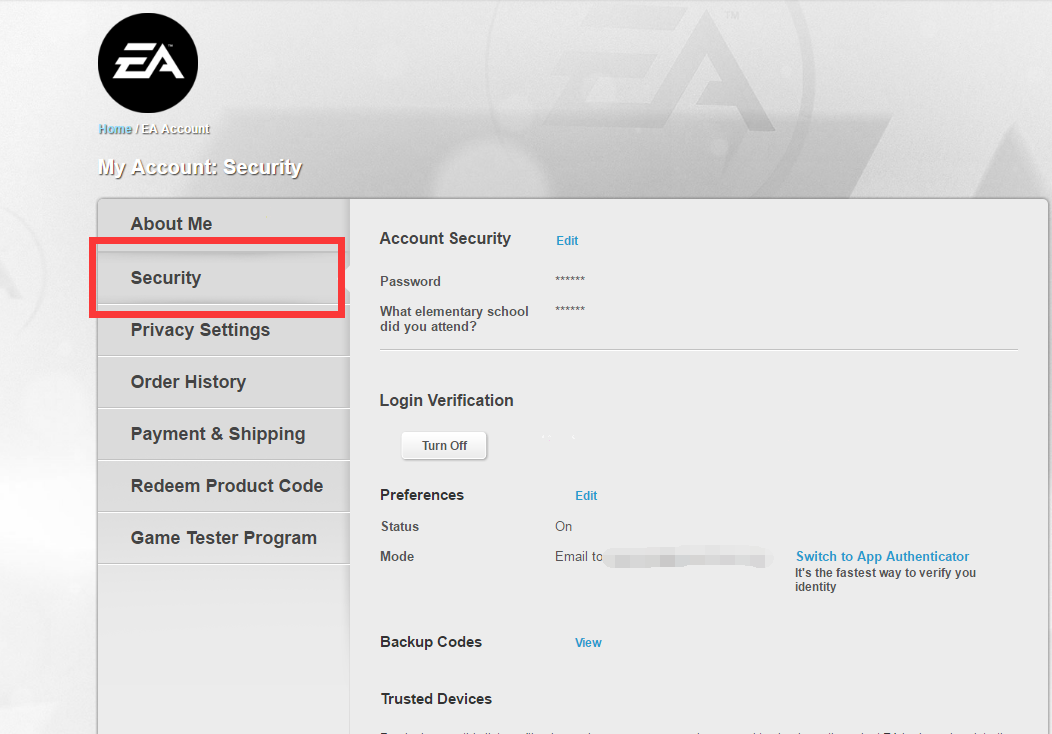The height and width of the screenshot is (734, 1052).
Task: Turn Off Login Verification
Action: 444,445
